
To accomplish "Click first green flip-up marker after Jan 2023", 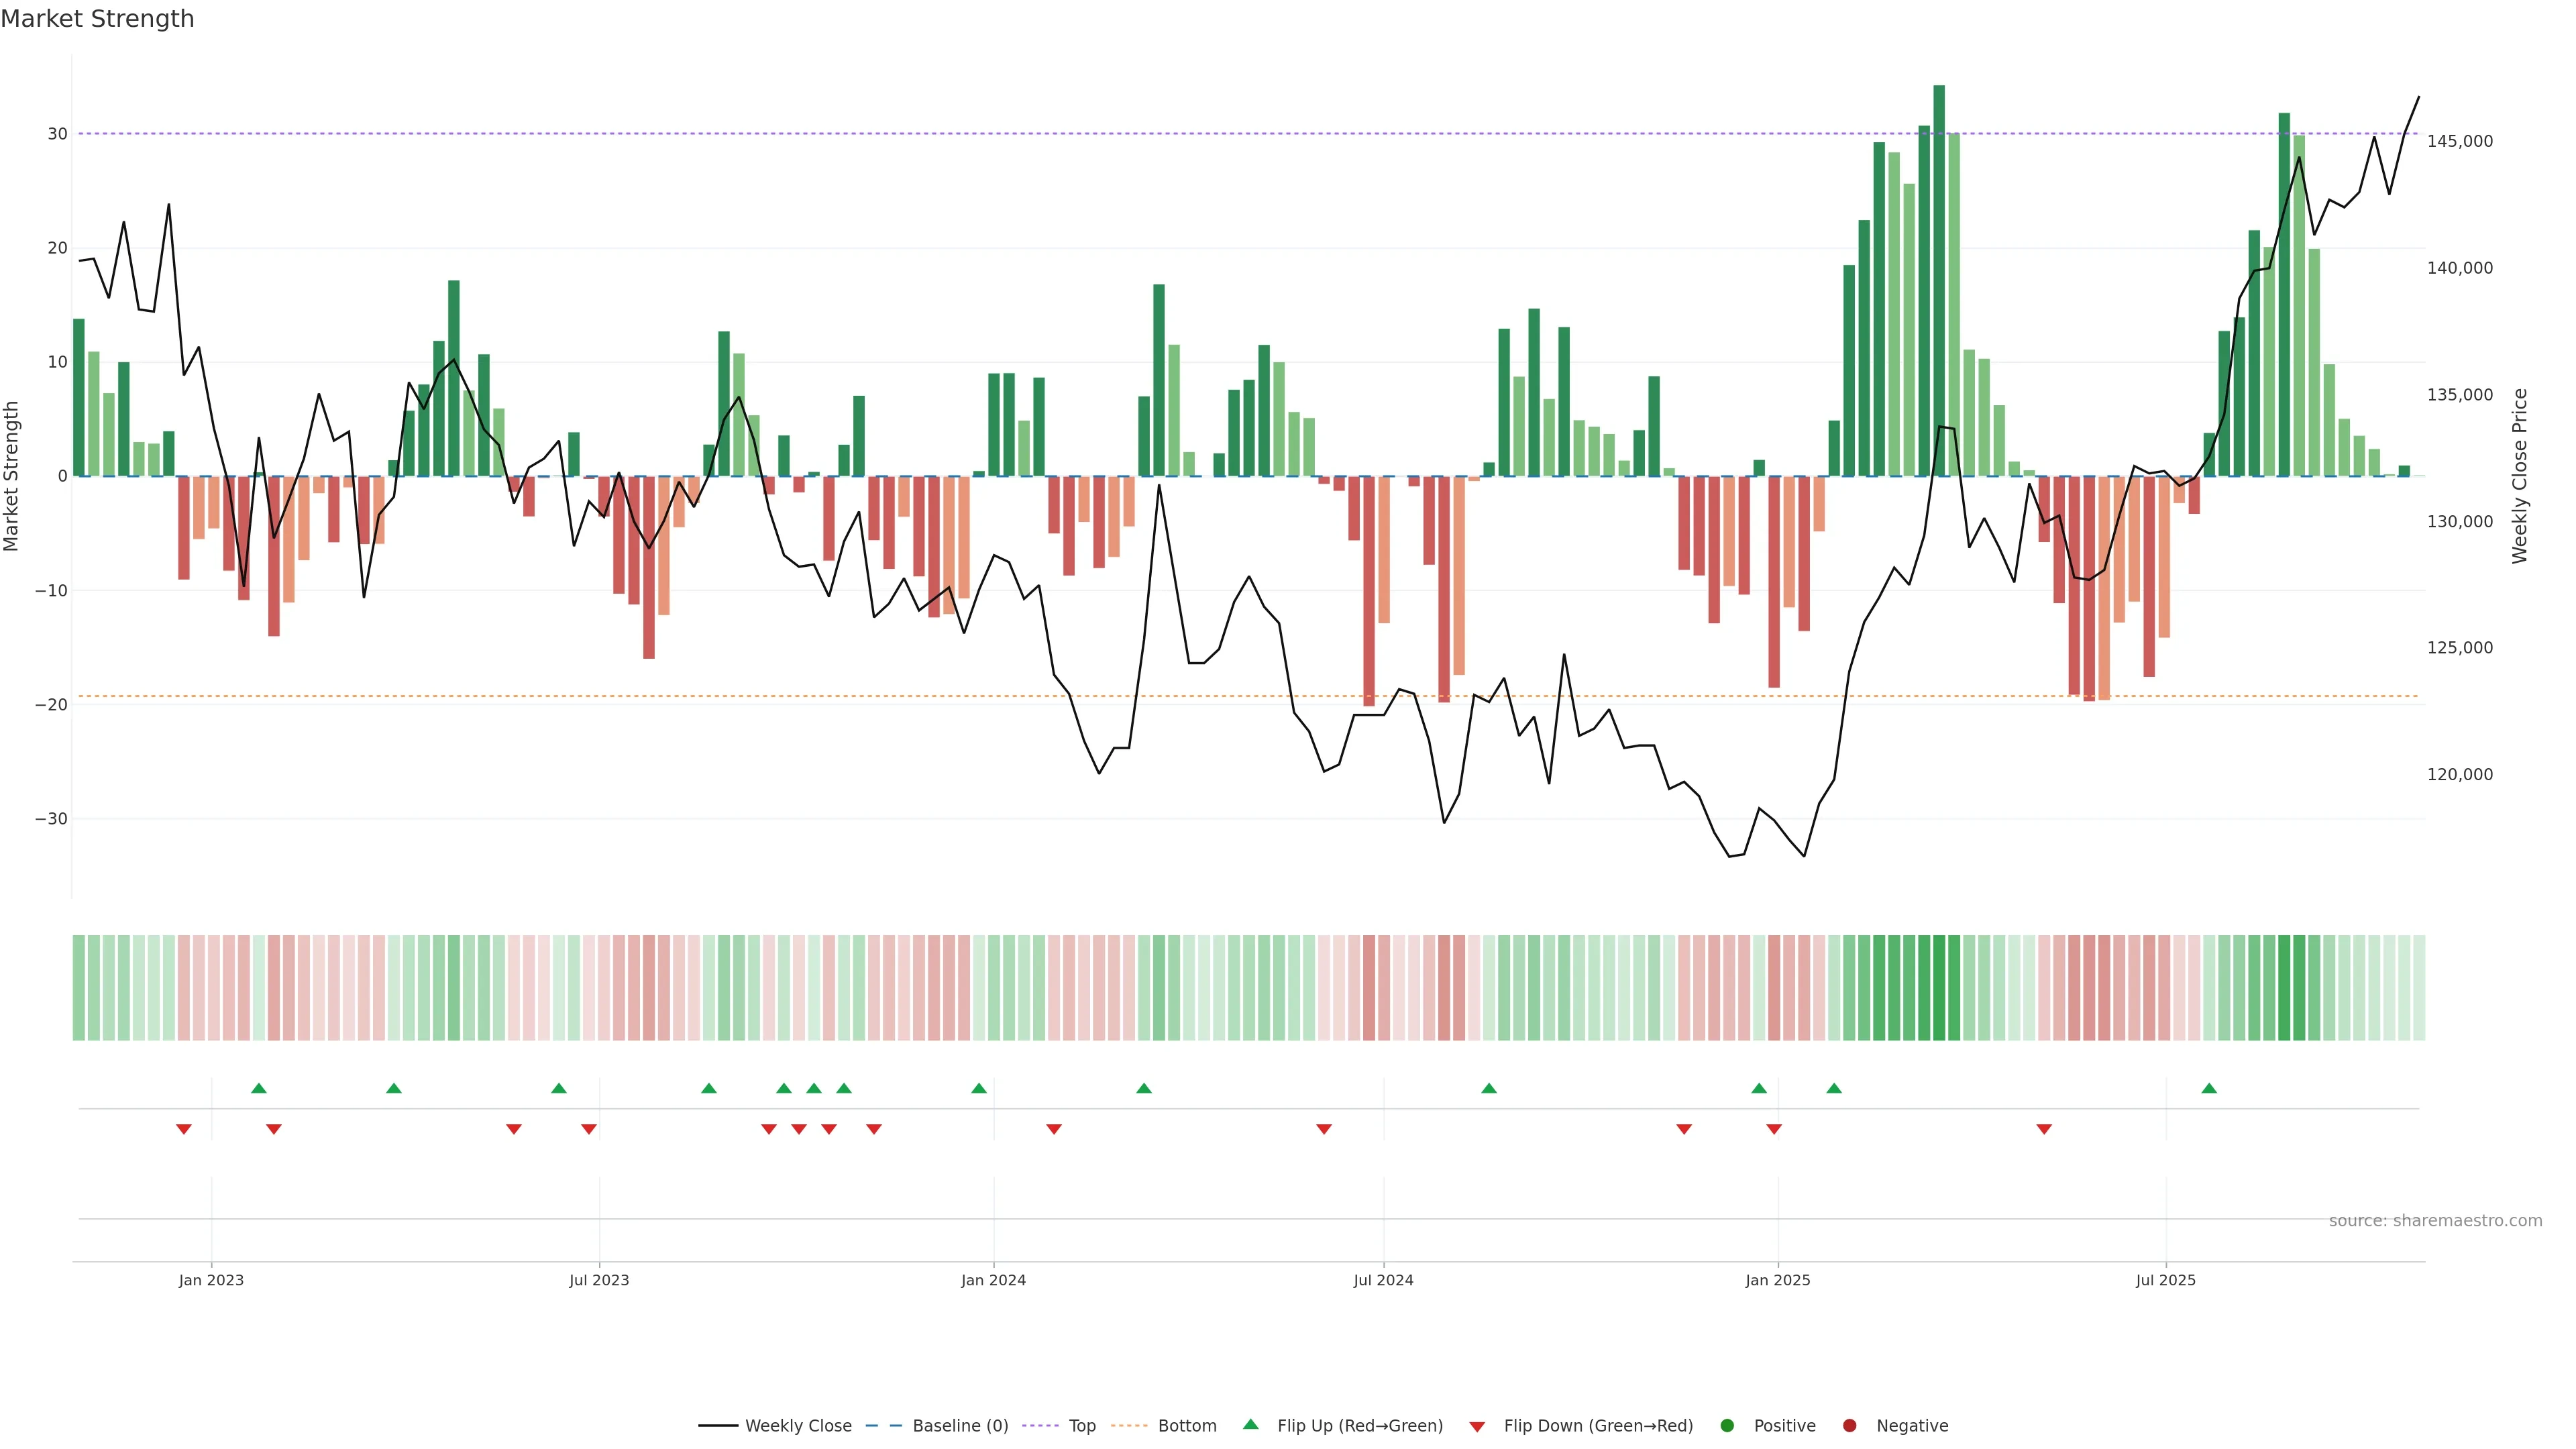I will coord(259,1088).
